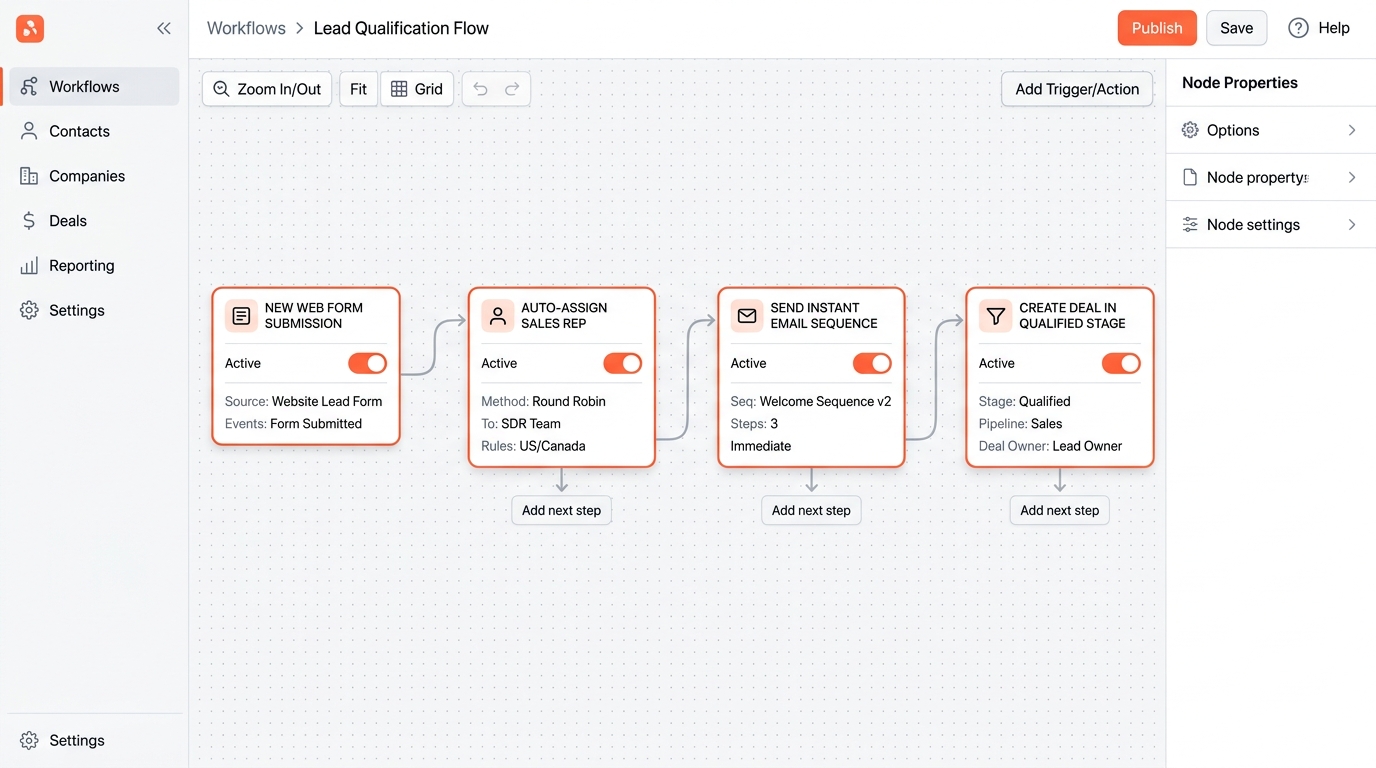
Task: Click the Options gear icon in properties
Action: tap(1190, 130)
